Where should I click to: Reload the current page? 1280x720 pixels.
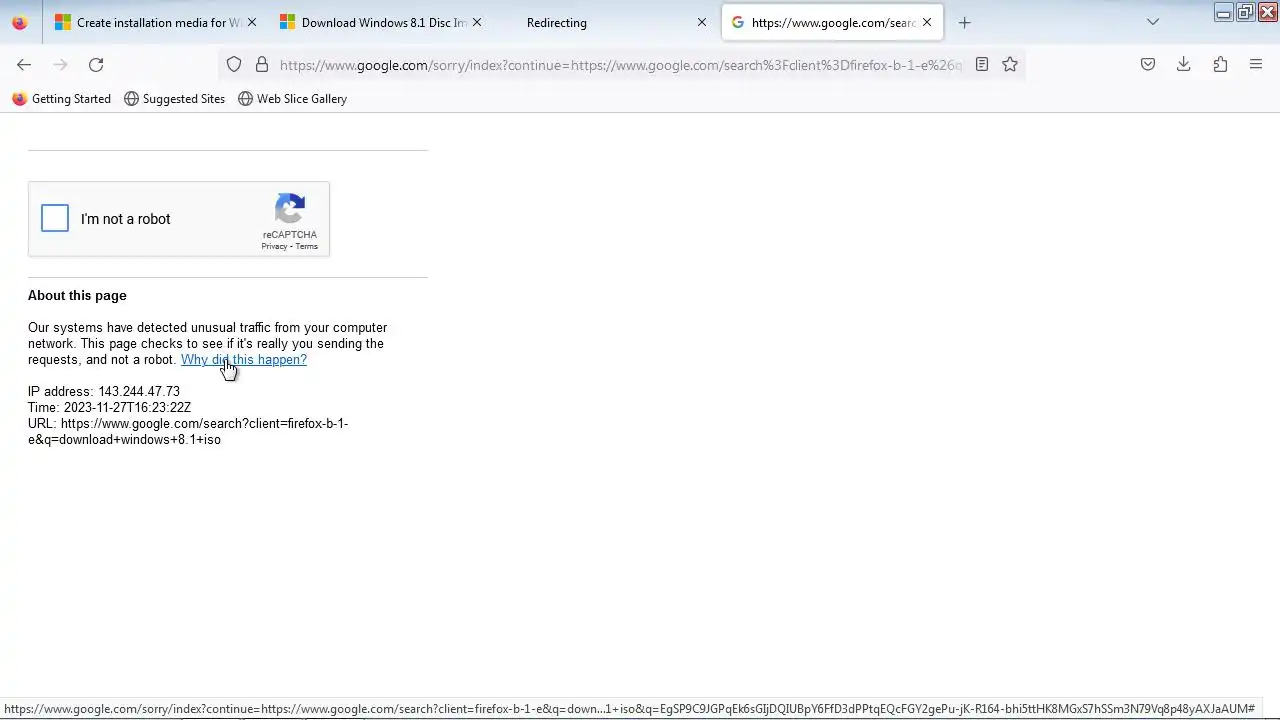96,64
